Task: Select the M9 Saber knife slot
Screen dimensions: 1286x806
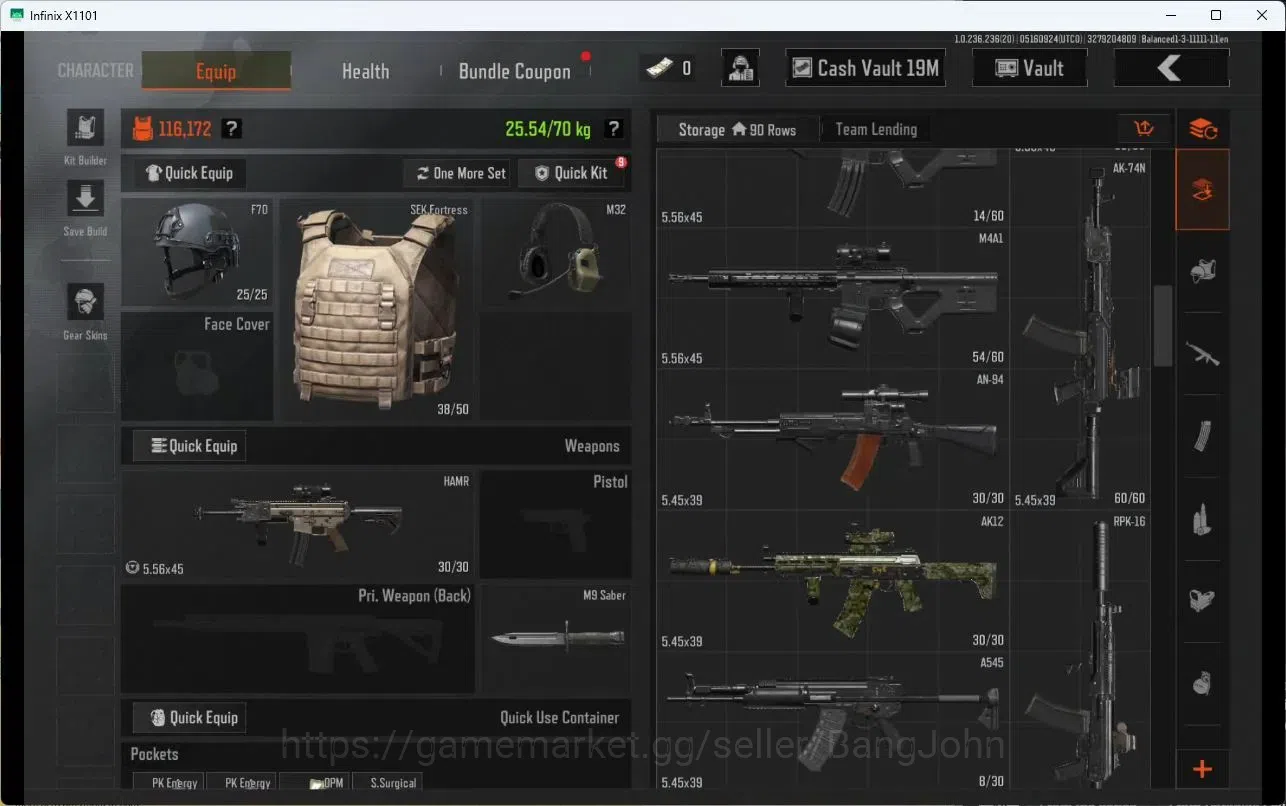Action: pos(556,639)
